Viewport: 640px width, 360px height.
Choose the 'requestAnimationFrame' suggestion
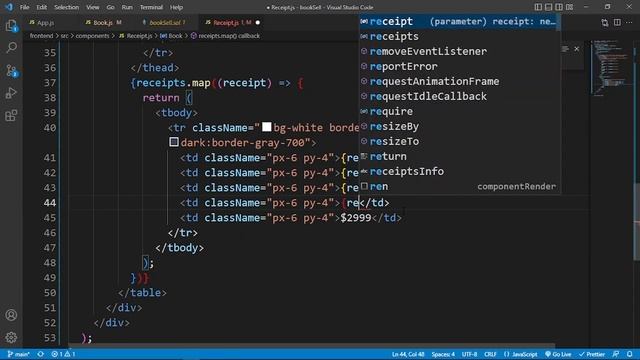pyautogui.click(x=459, y=81)
